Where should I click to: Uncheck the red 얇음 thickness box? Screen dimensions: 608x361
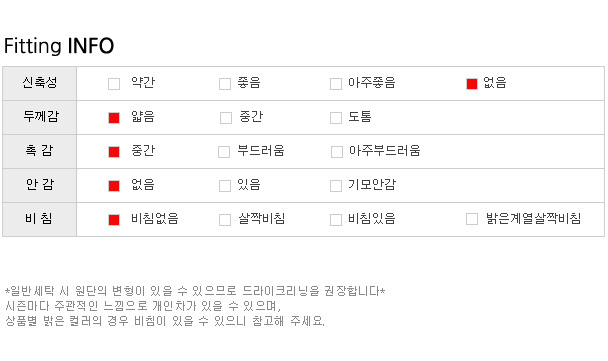(114, 118)
